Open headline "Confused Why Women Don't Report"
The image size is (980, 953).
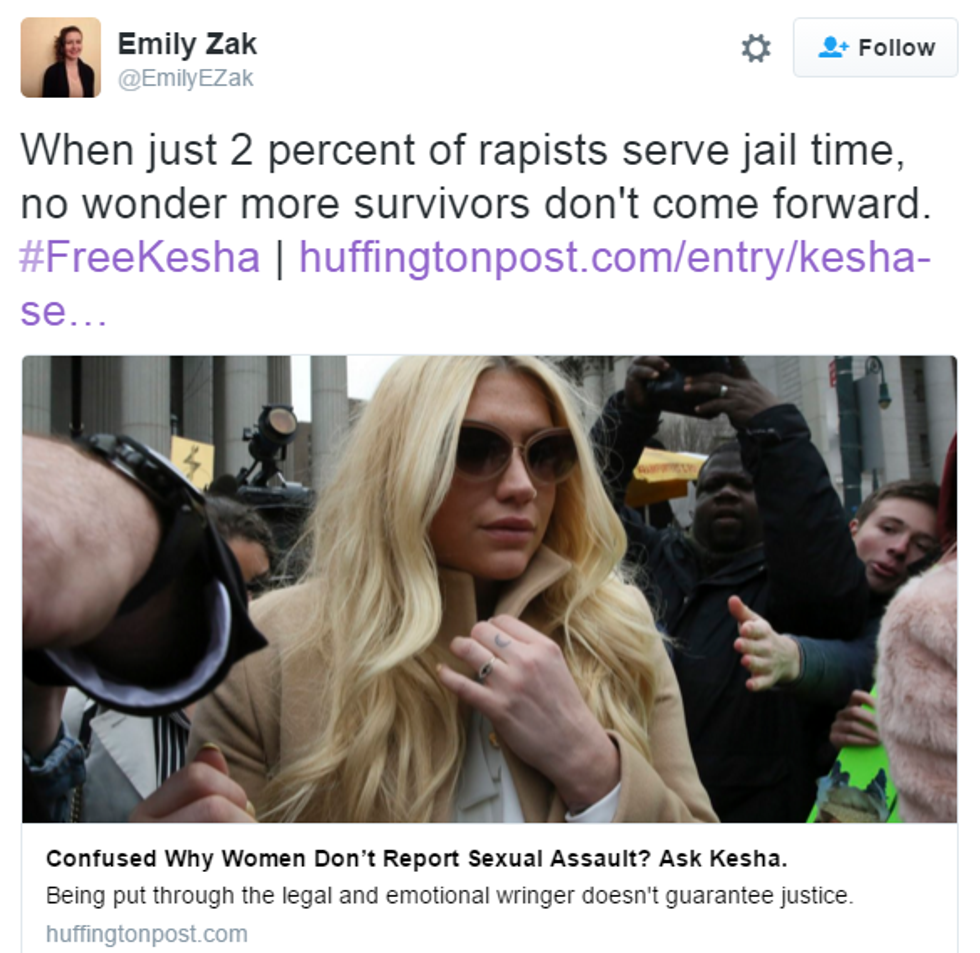point(416,859)
